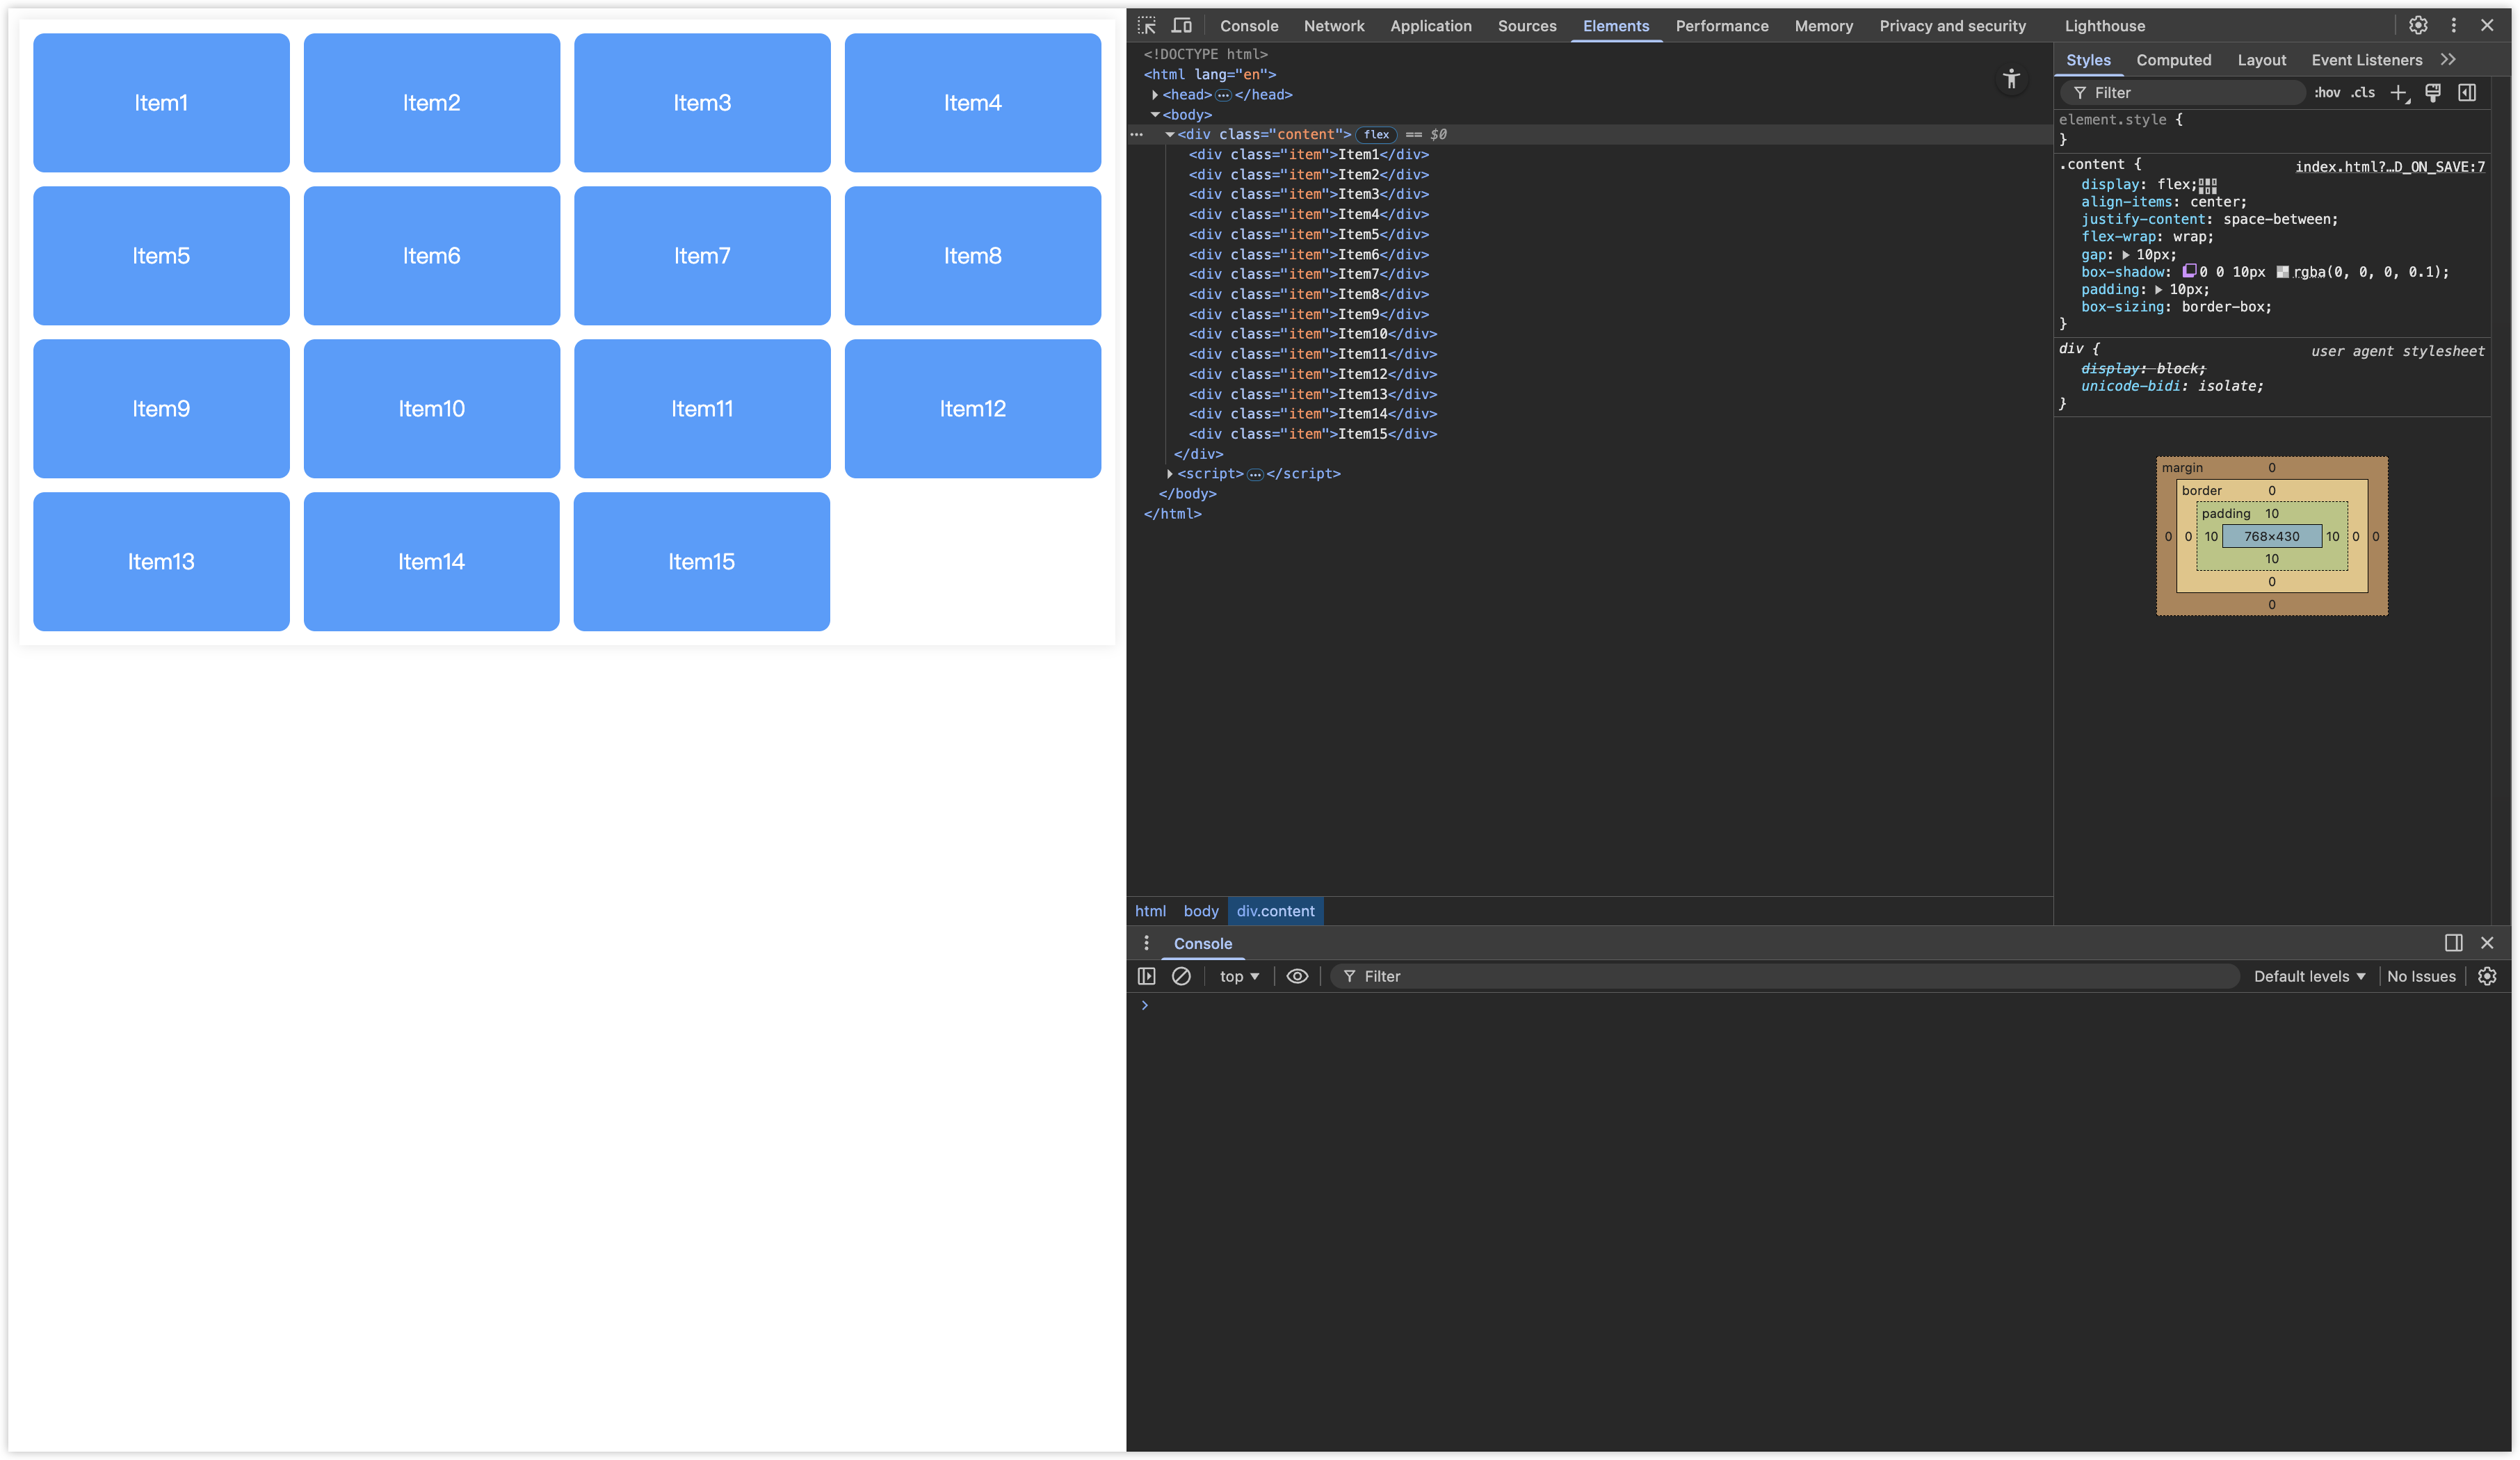Toggle the computed styles sidebar icon
2520x1460 pixels.
click(x=2467, y=93)
